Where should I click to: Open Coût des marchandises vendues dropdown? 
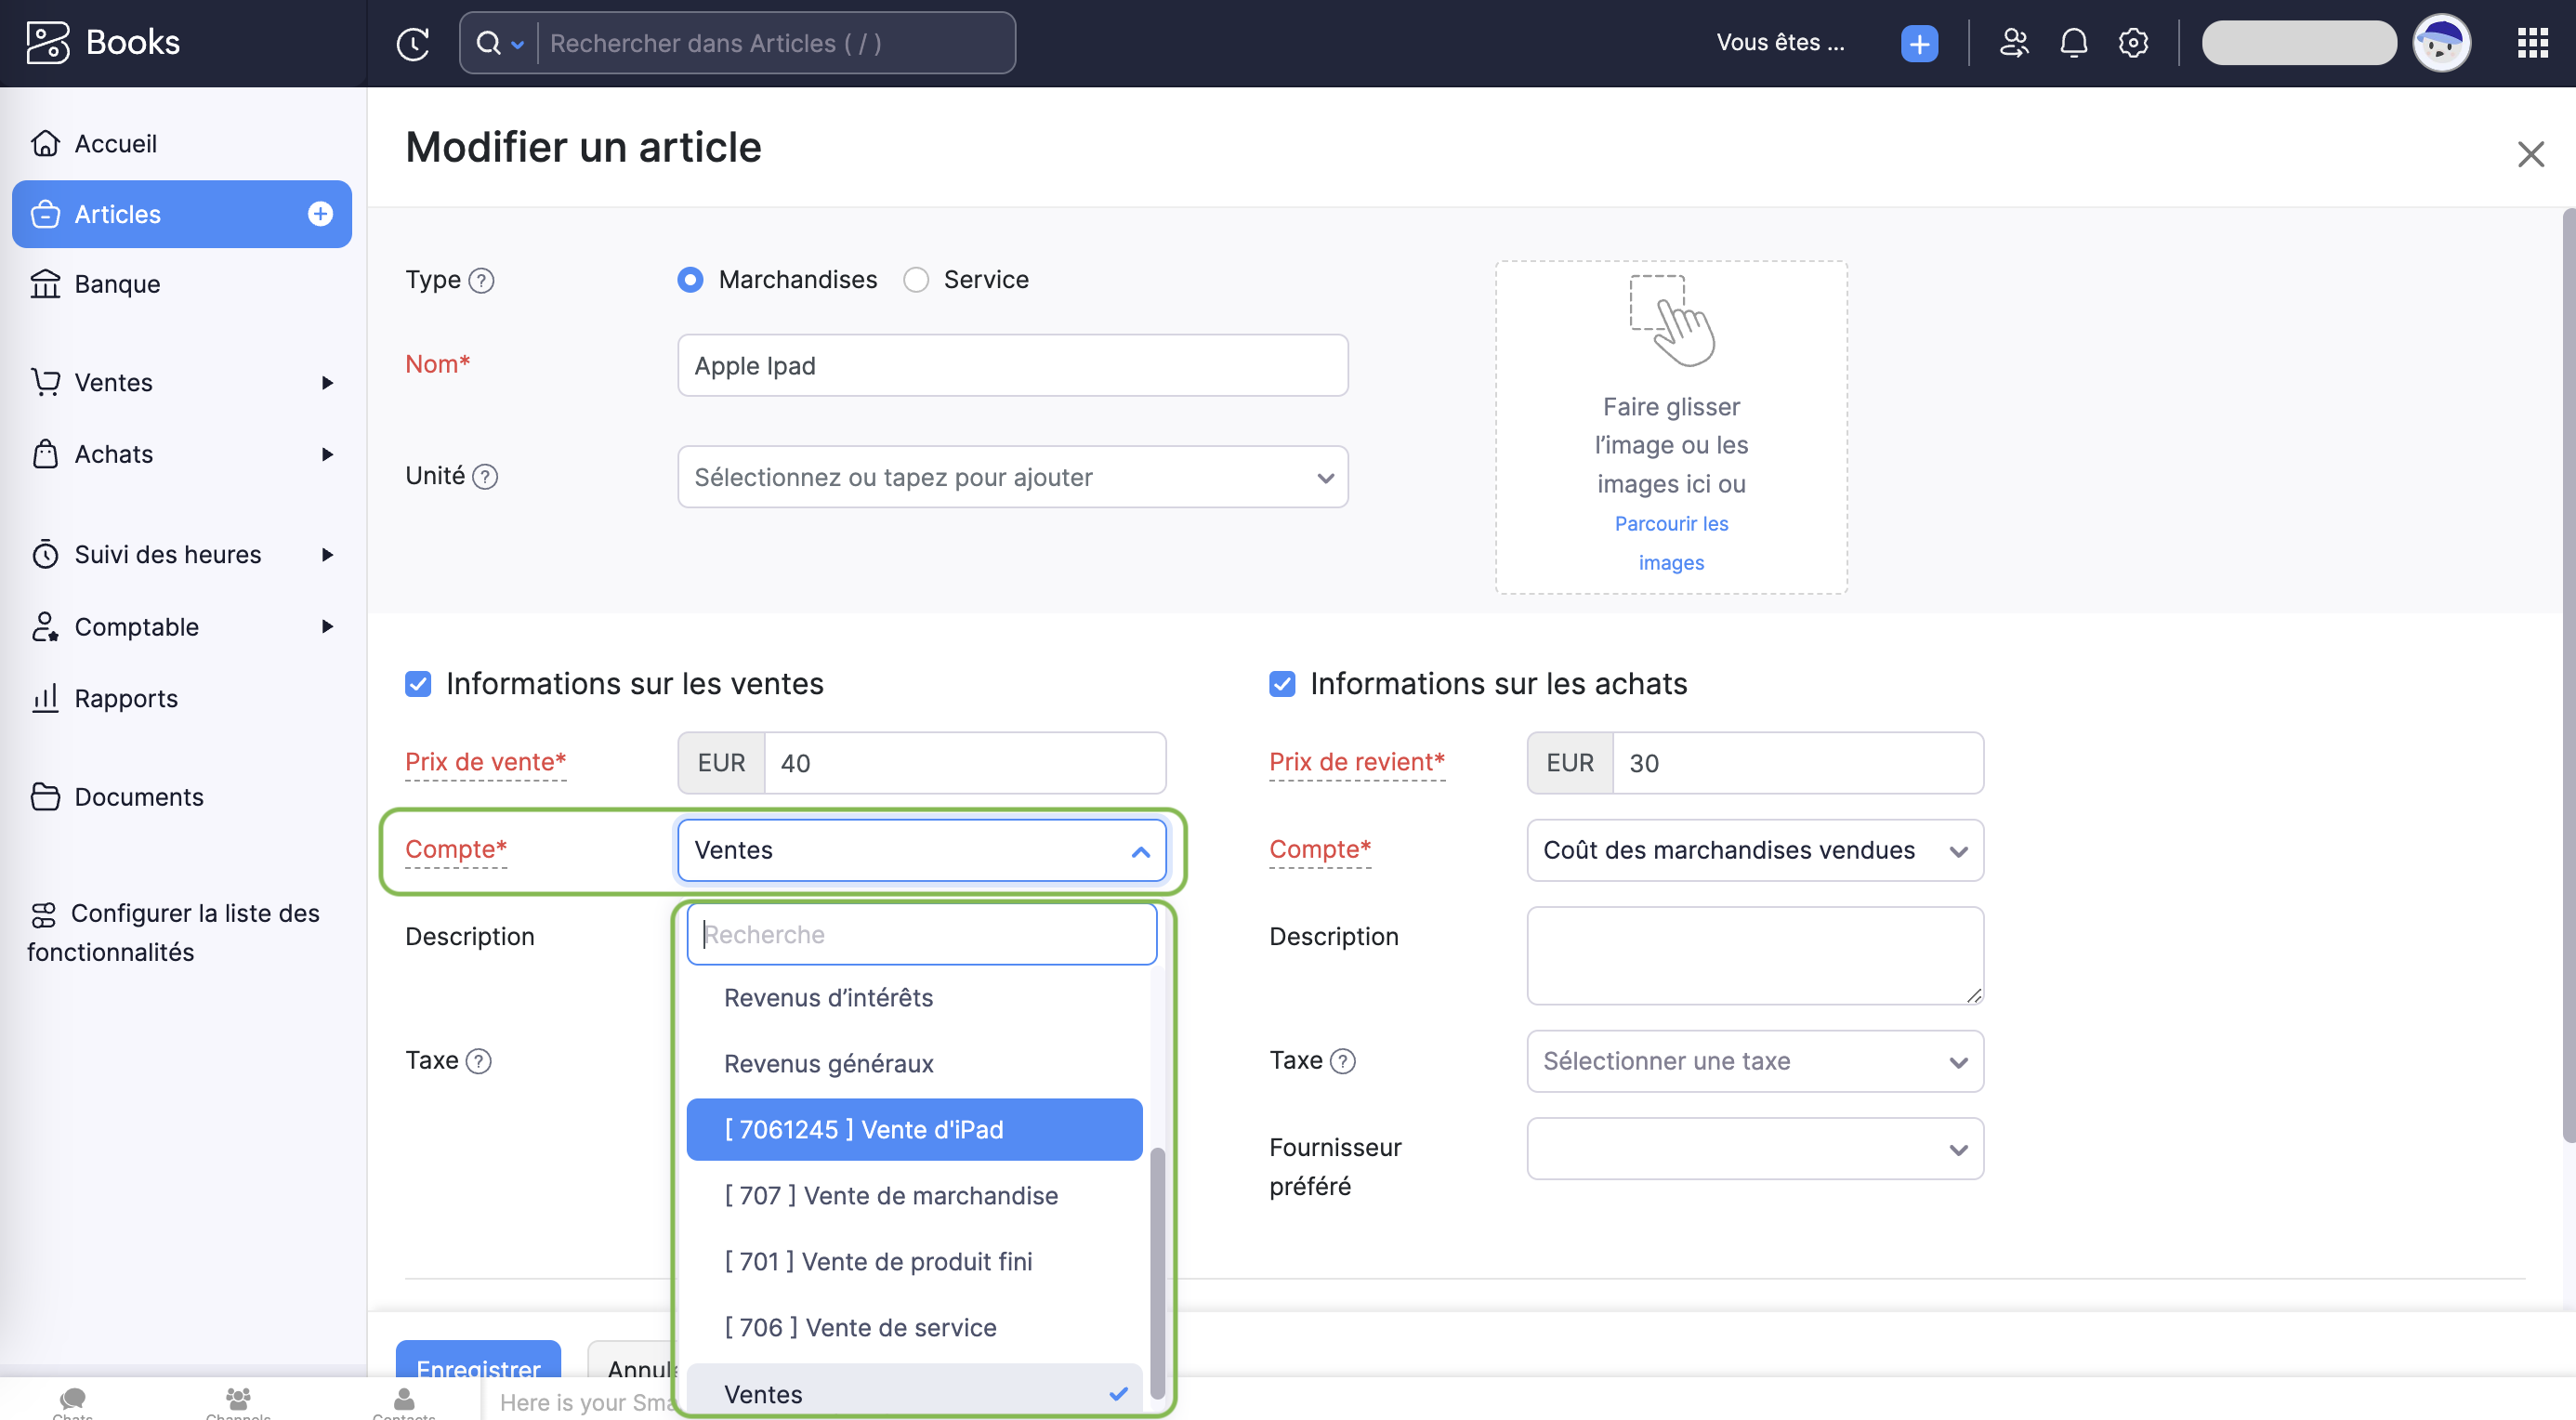1754,850
